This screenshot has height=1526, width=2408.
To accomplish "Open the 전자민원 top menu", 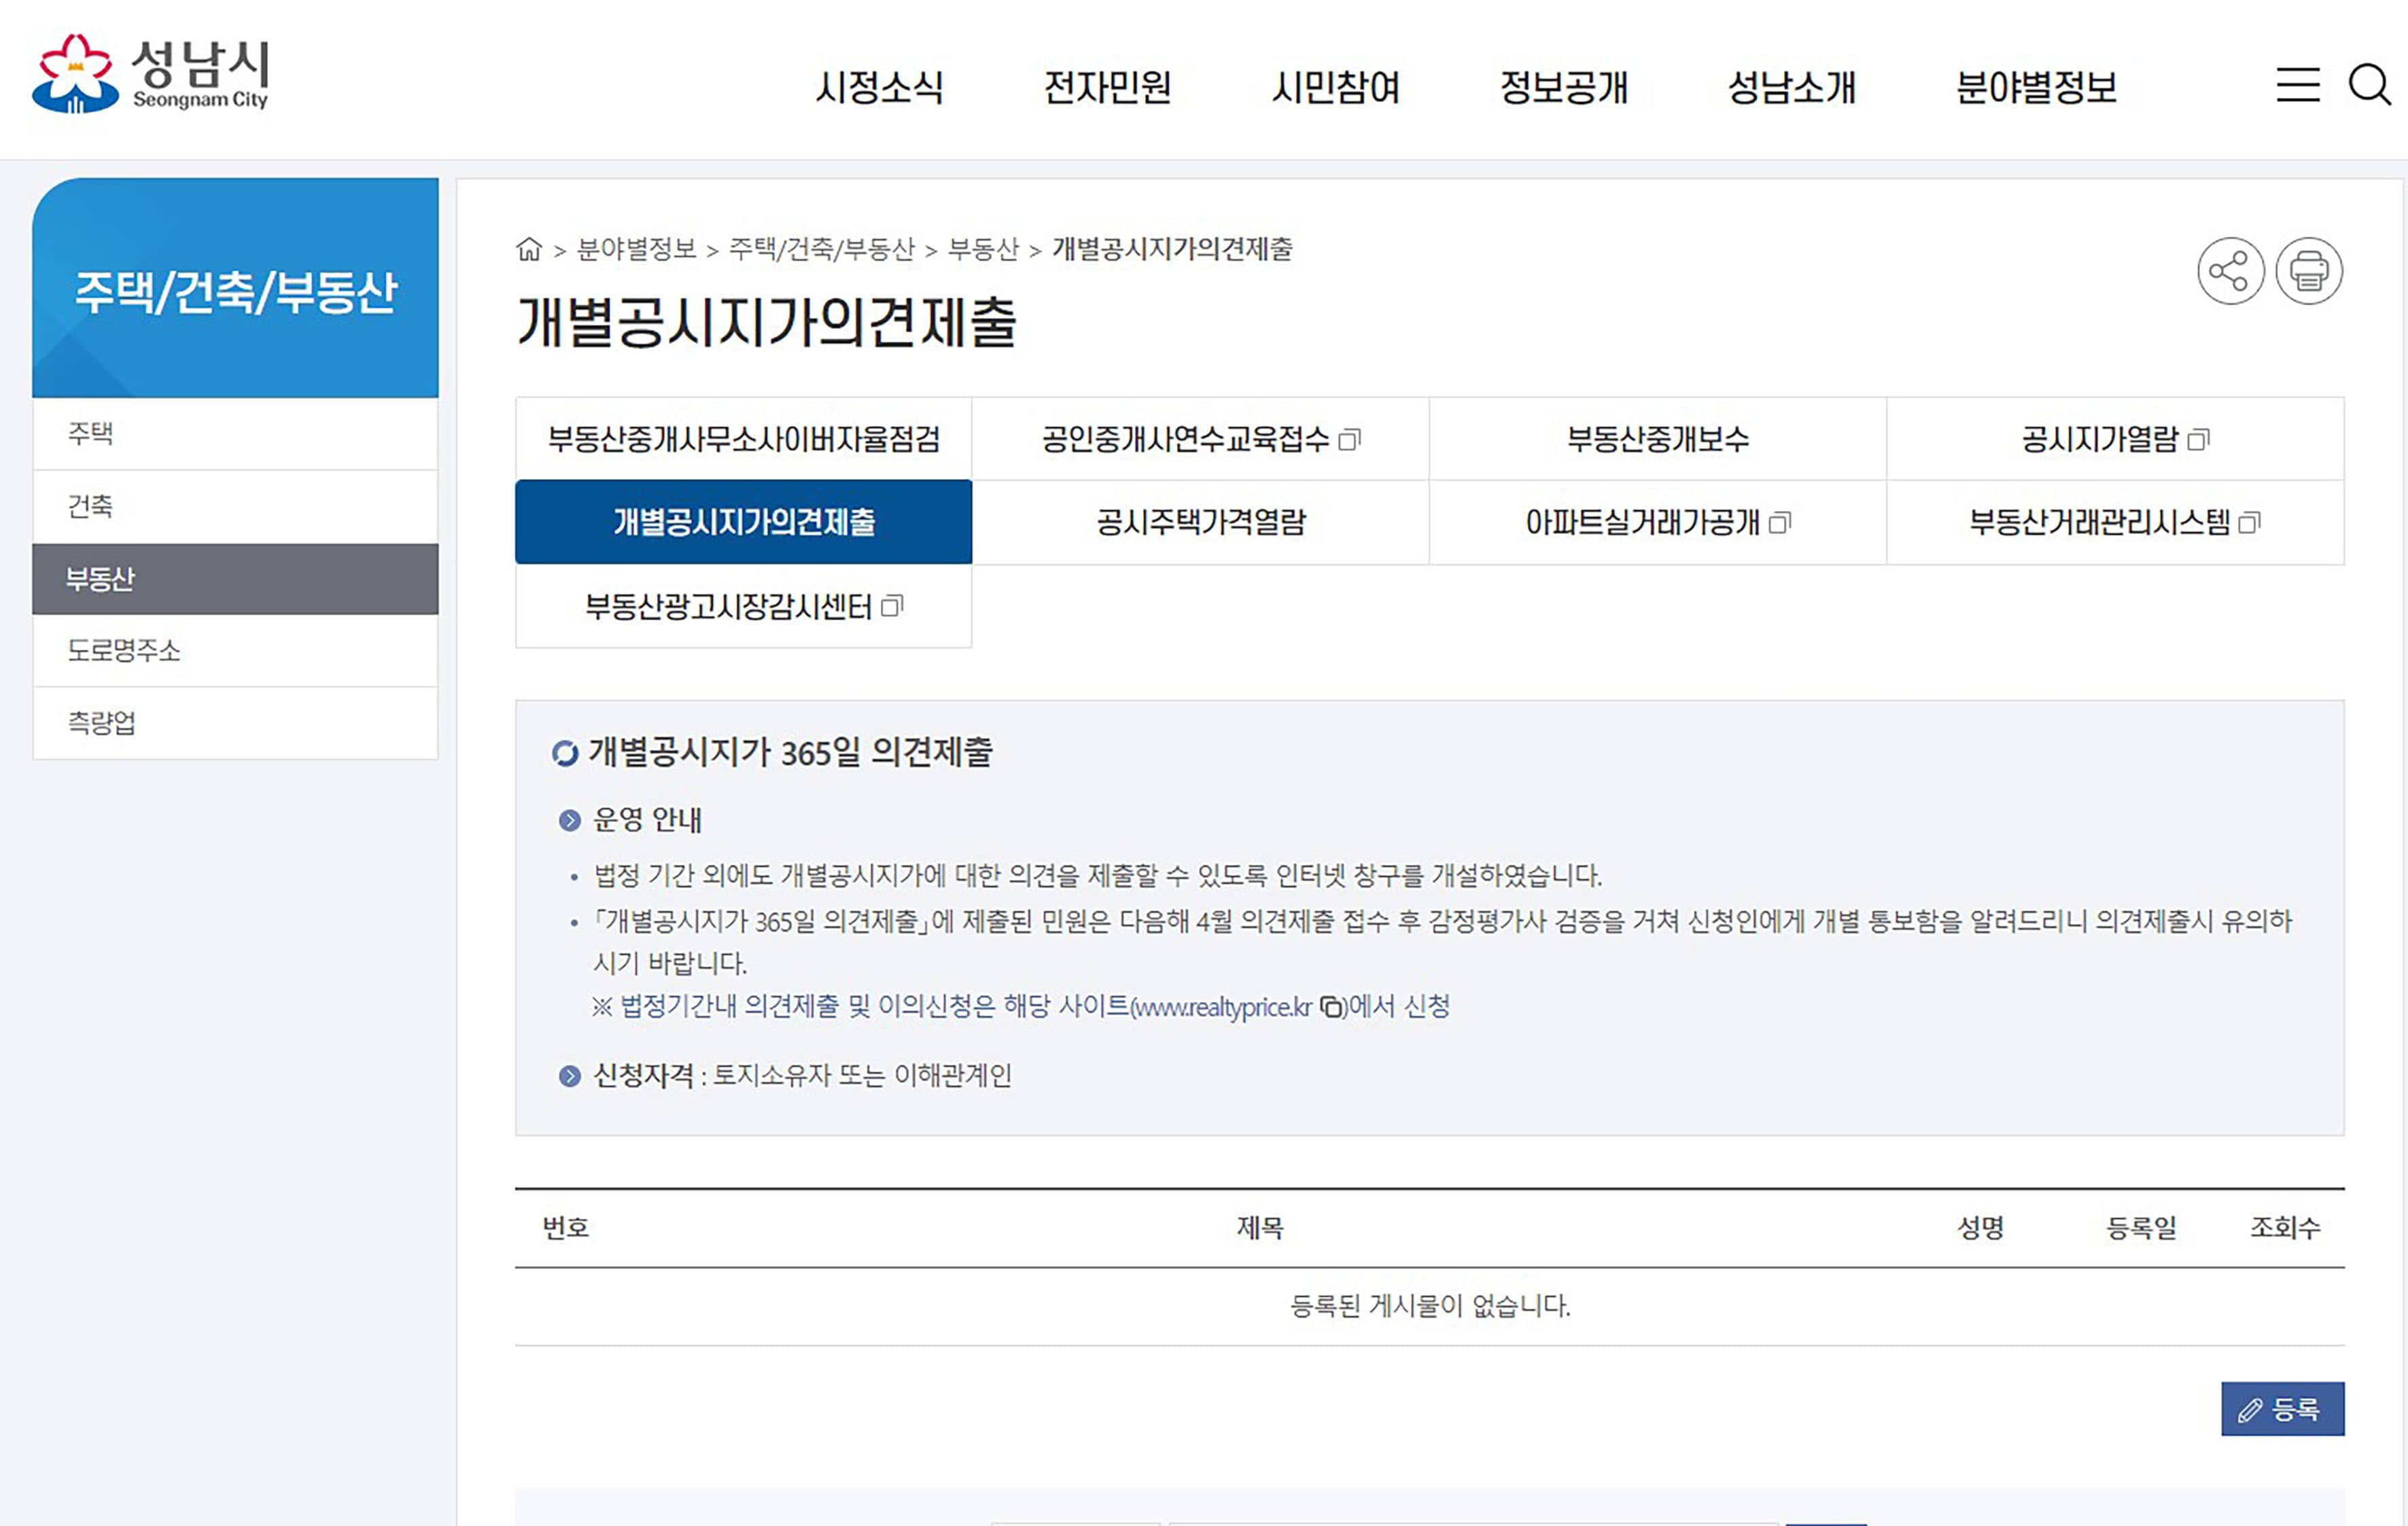I will coord(1107,87).
